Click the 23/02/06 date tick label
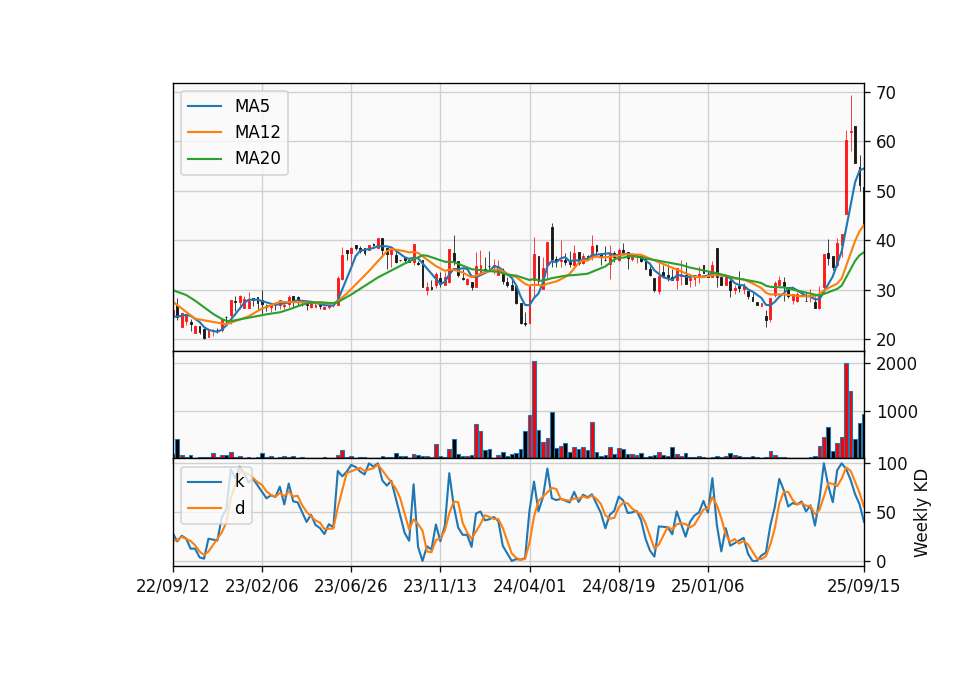This screenshot has width=960, height=690. [x=261, y=586]
